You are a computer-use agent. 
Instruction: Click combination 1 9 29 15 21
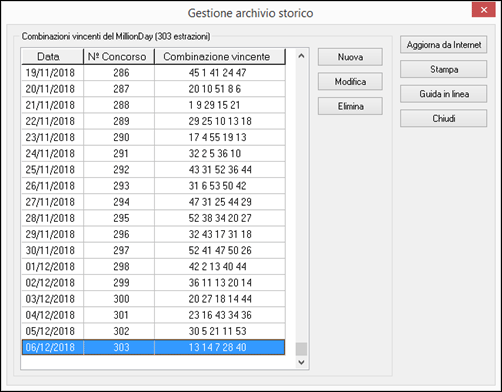click(214, 105)
